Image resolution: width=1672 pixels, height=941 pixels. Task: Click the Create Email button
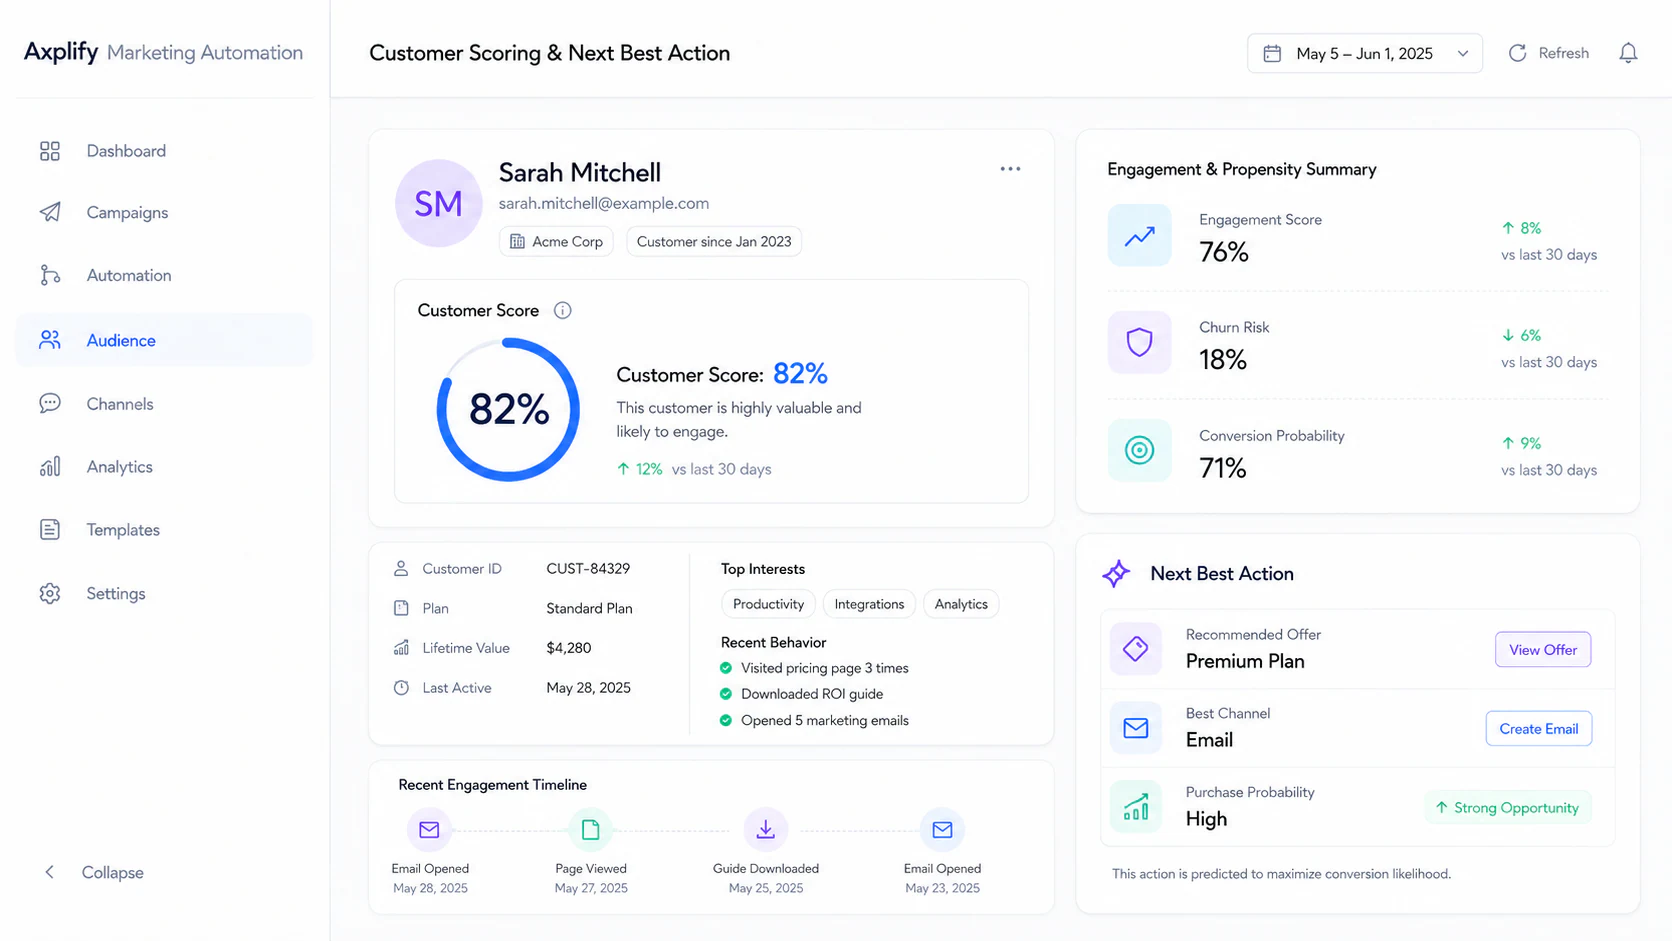(1539, 729)
